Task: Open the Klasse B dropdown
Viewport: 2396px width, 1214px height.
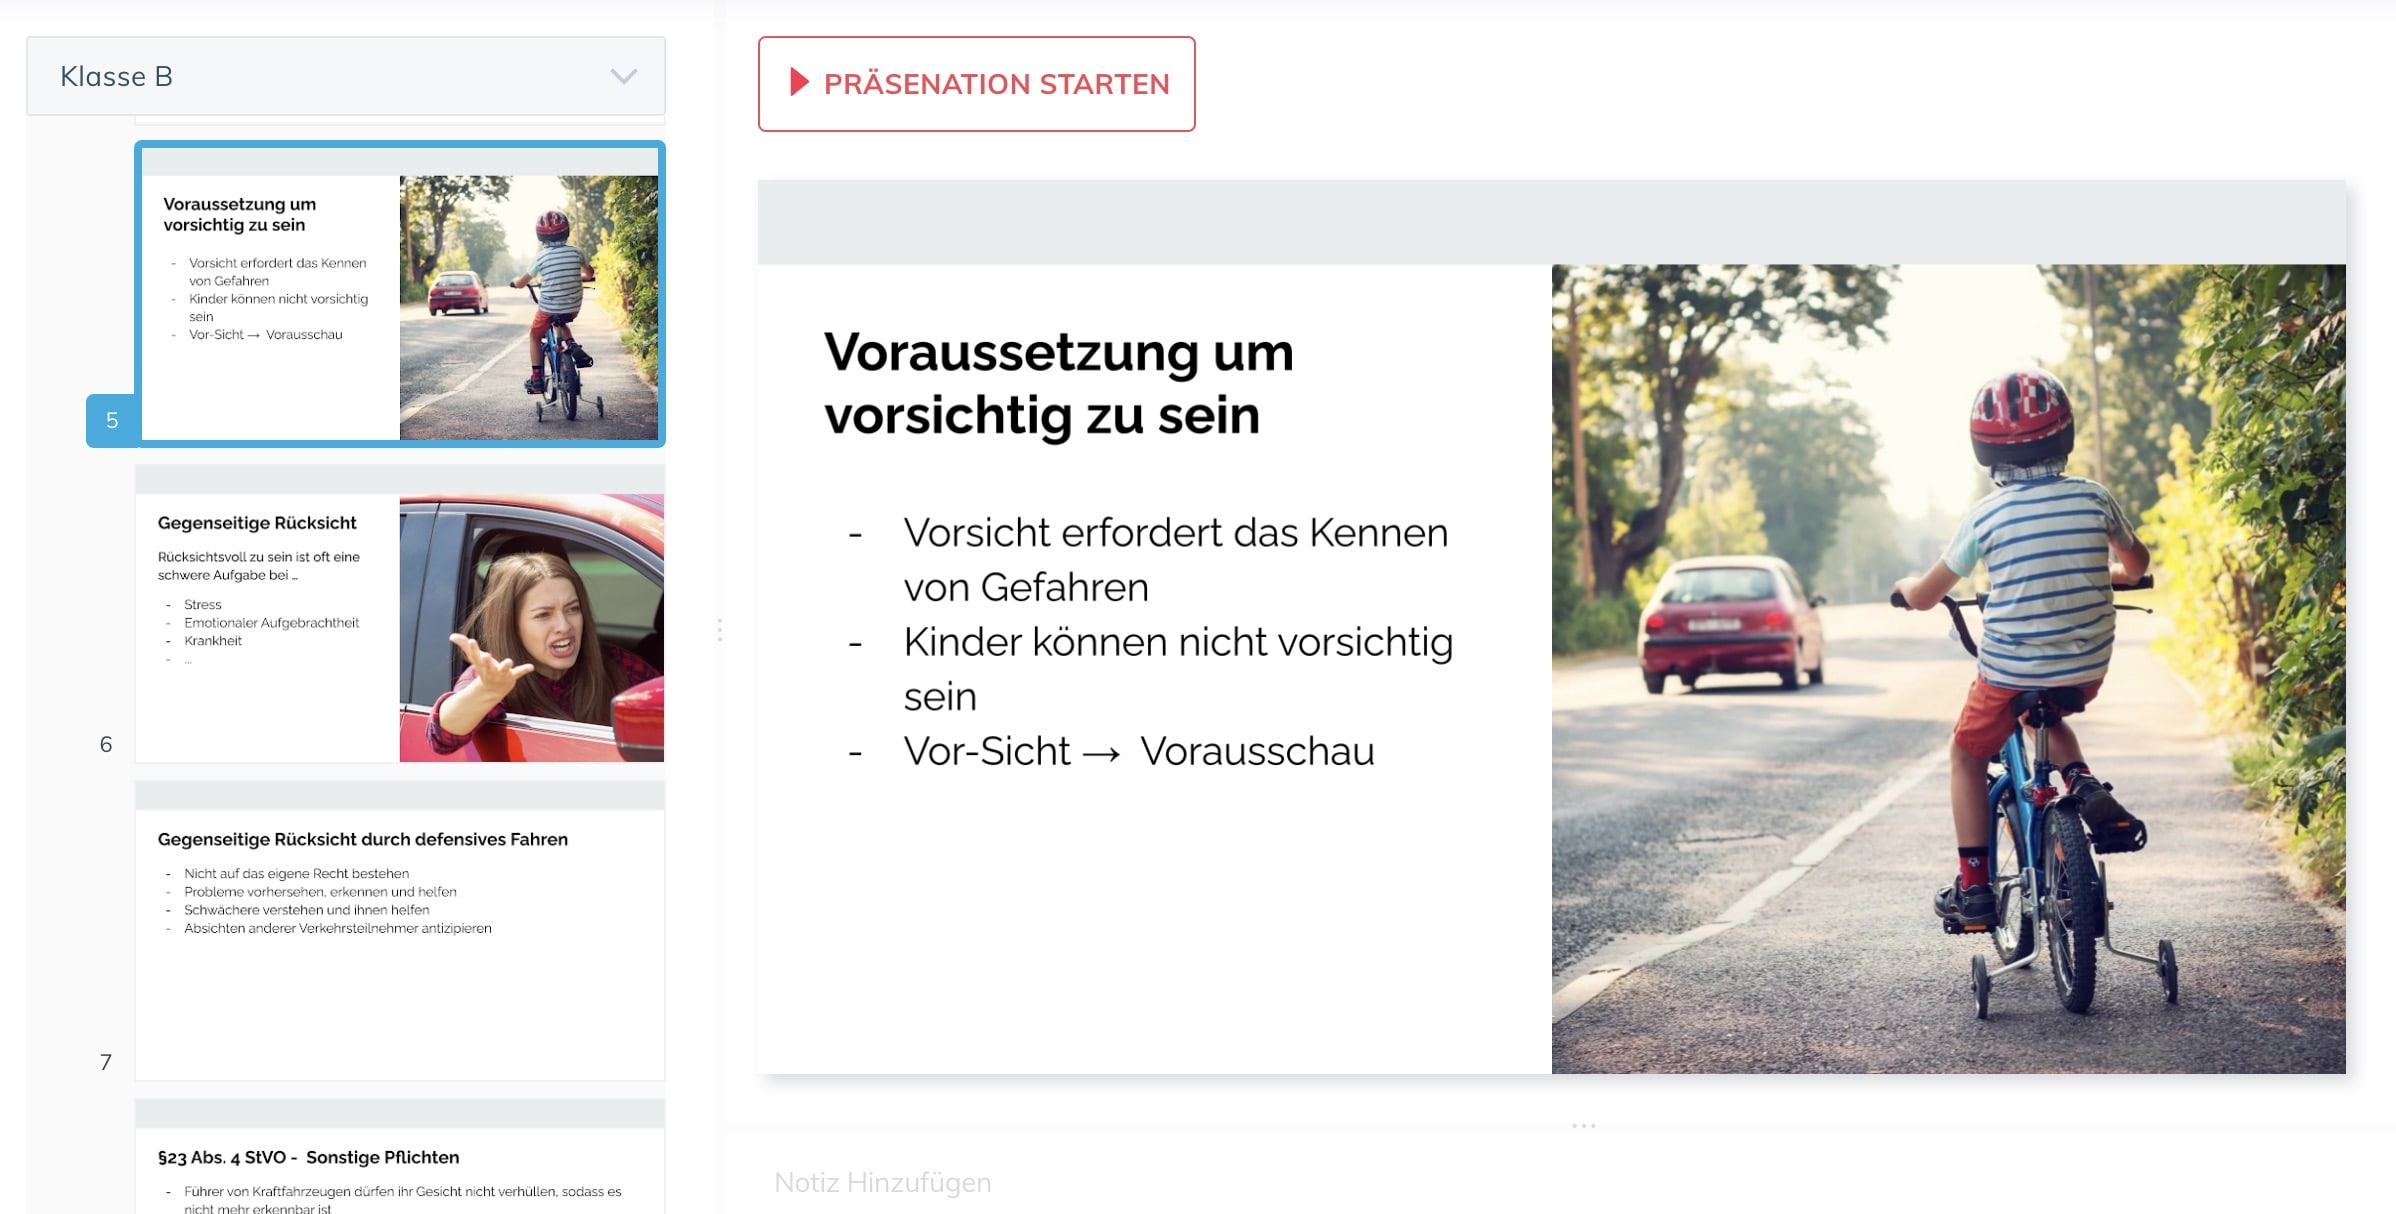Action: click(346, 76)
